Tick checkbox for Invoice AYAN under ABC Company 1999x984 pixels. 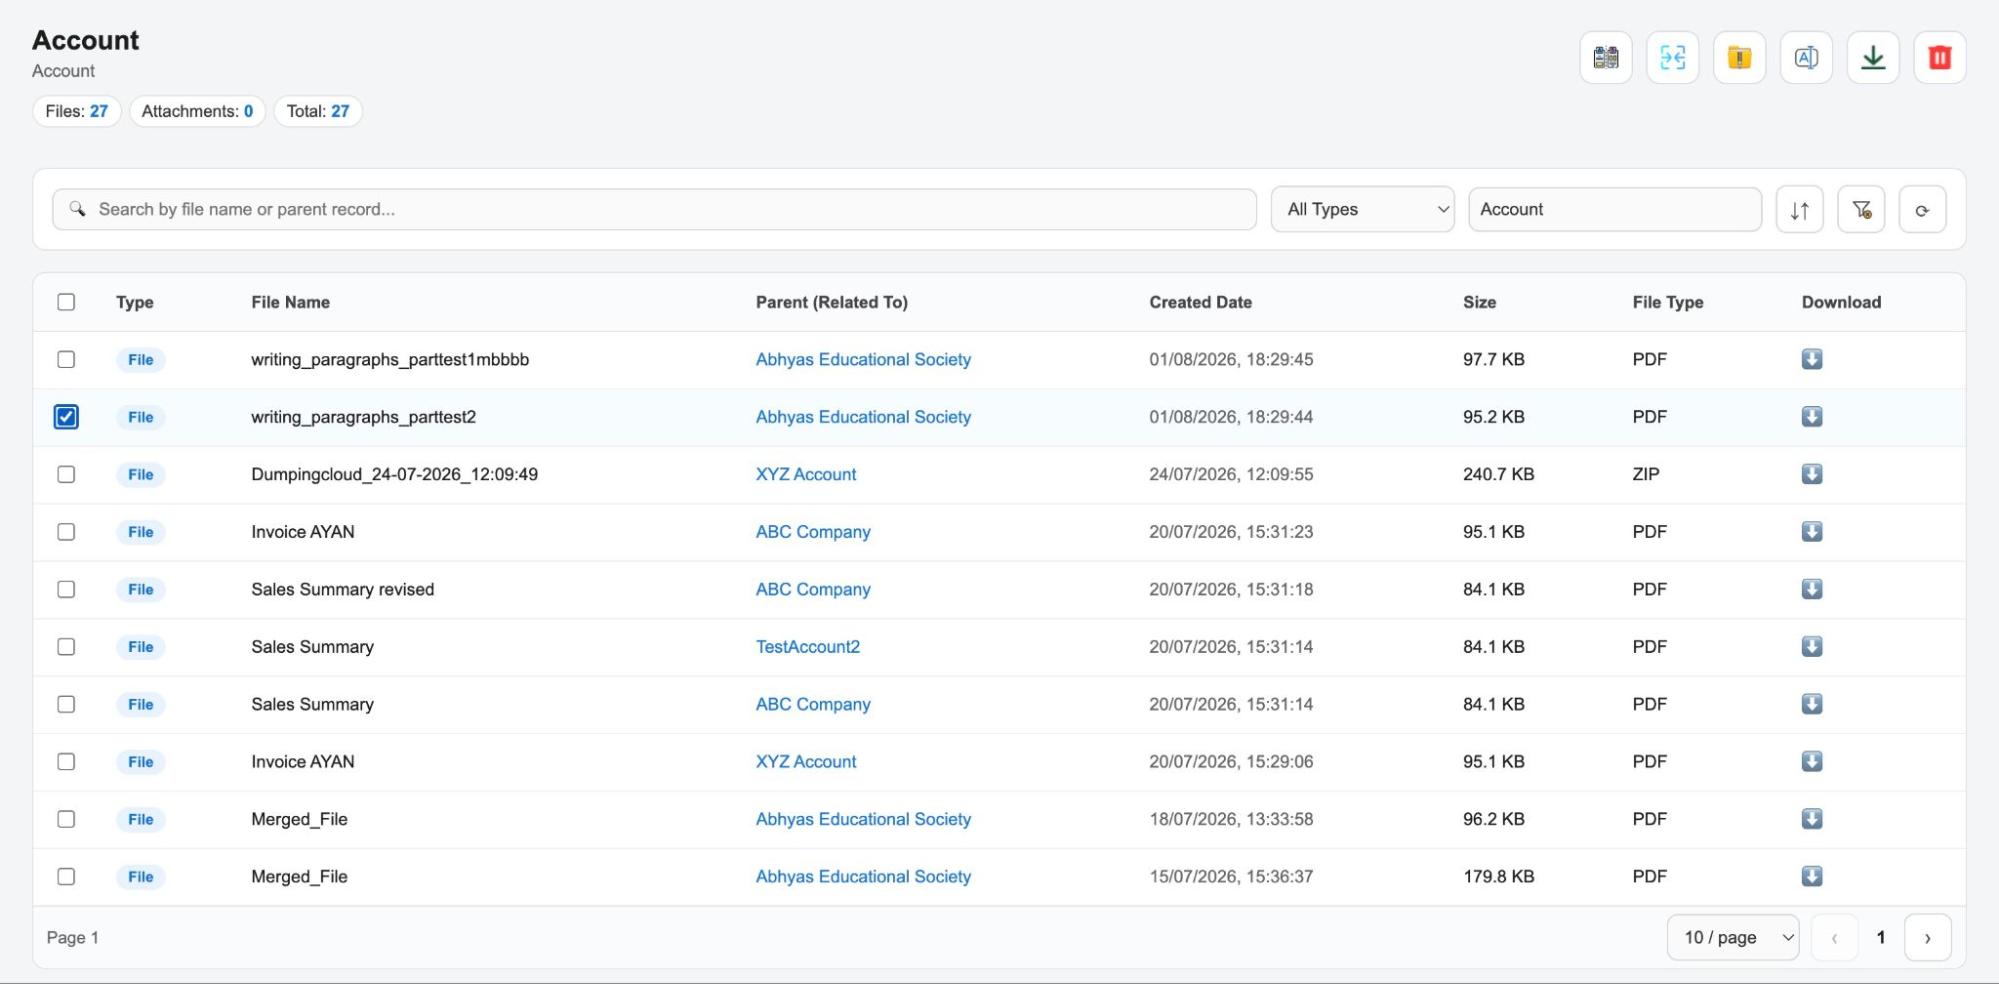click(x=66, y=532)
